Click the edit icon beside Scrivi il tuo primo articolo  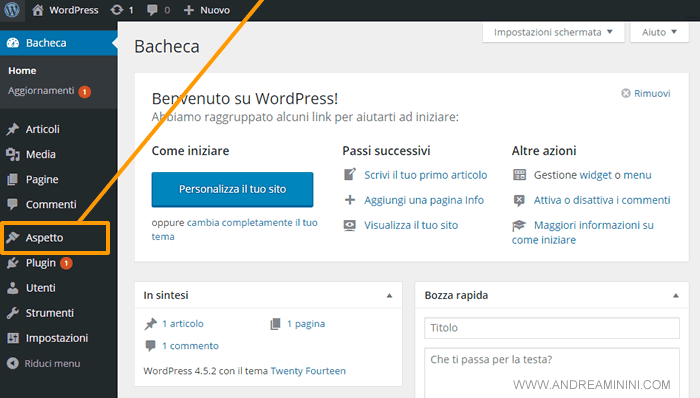click(350, 174)
